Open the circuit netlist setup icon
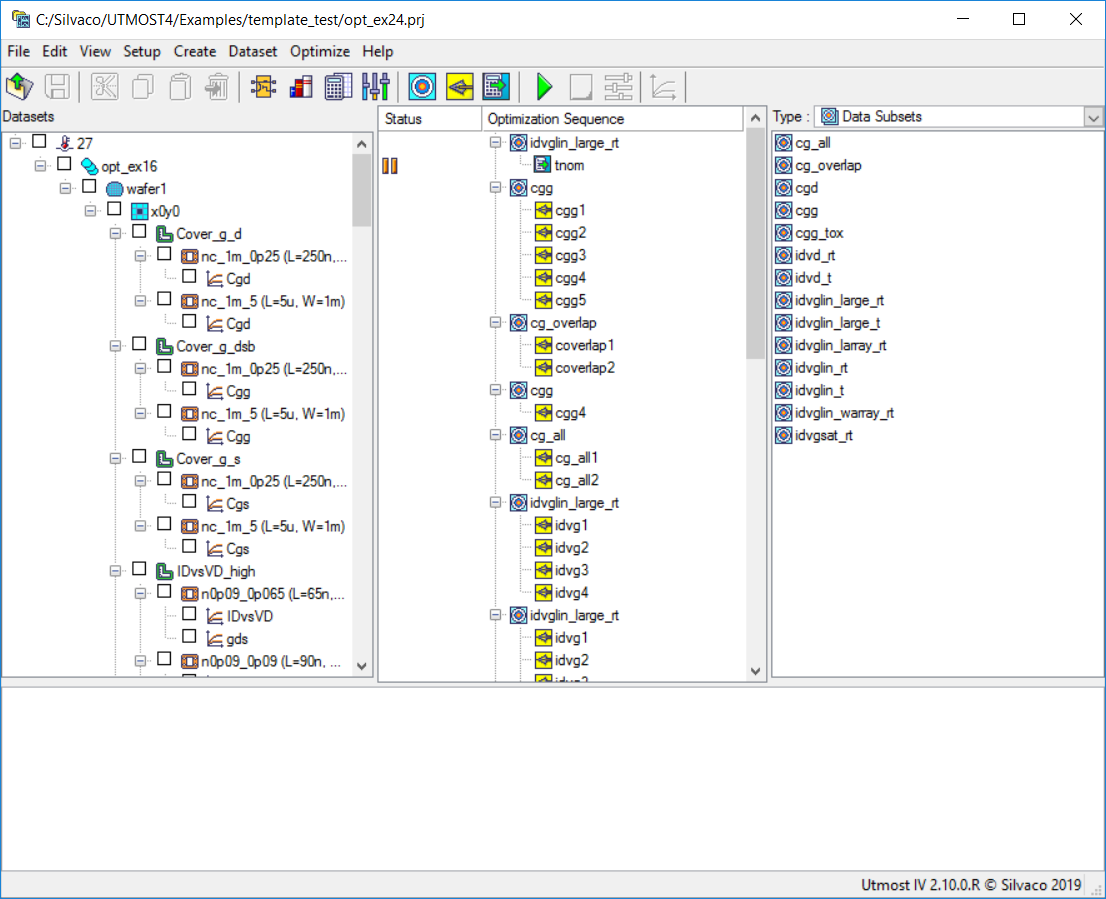Screen dimensions: 1106x899 tap(263, 87)
